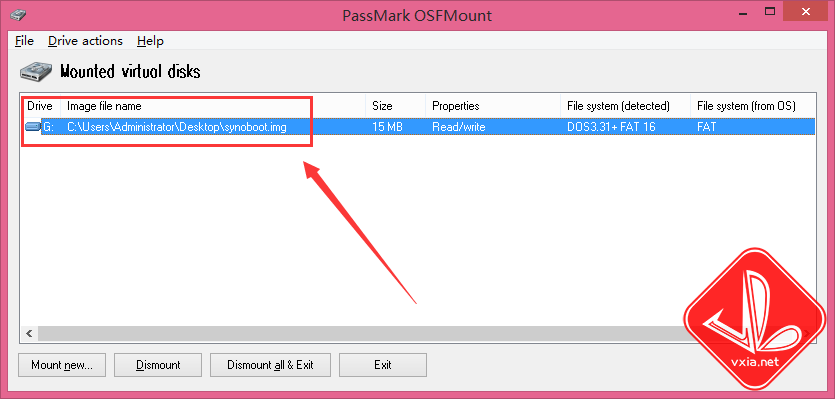Click Dismount all & Exit button
The width and height of the screenshot is (835, 399).
271,365
